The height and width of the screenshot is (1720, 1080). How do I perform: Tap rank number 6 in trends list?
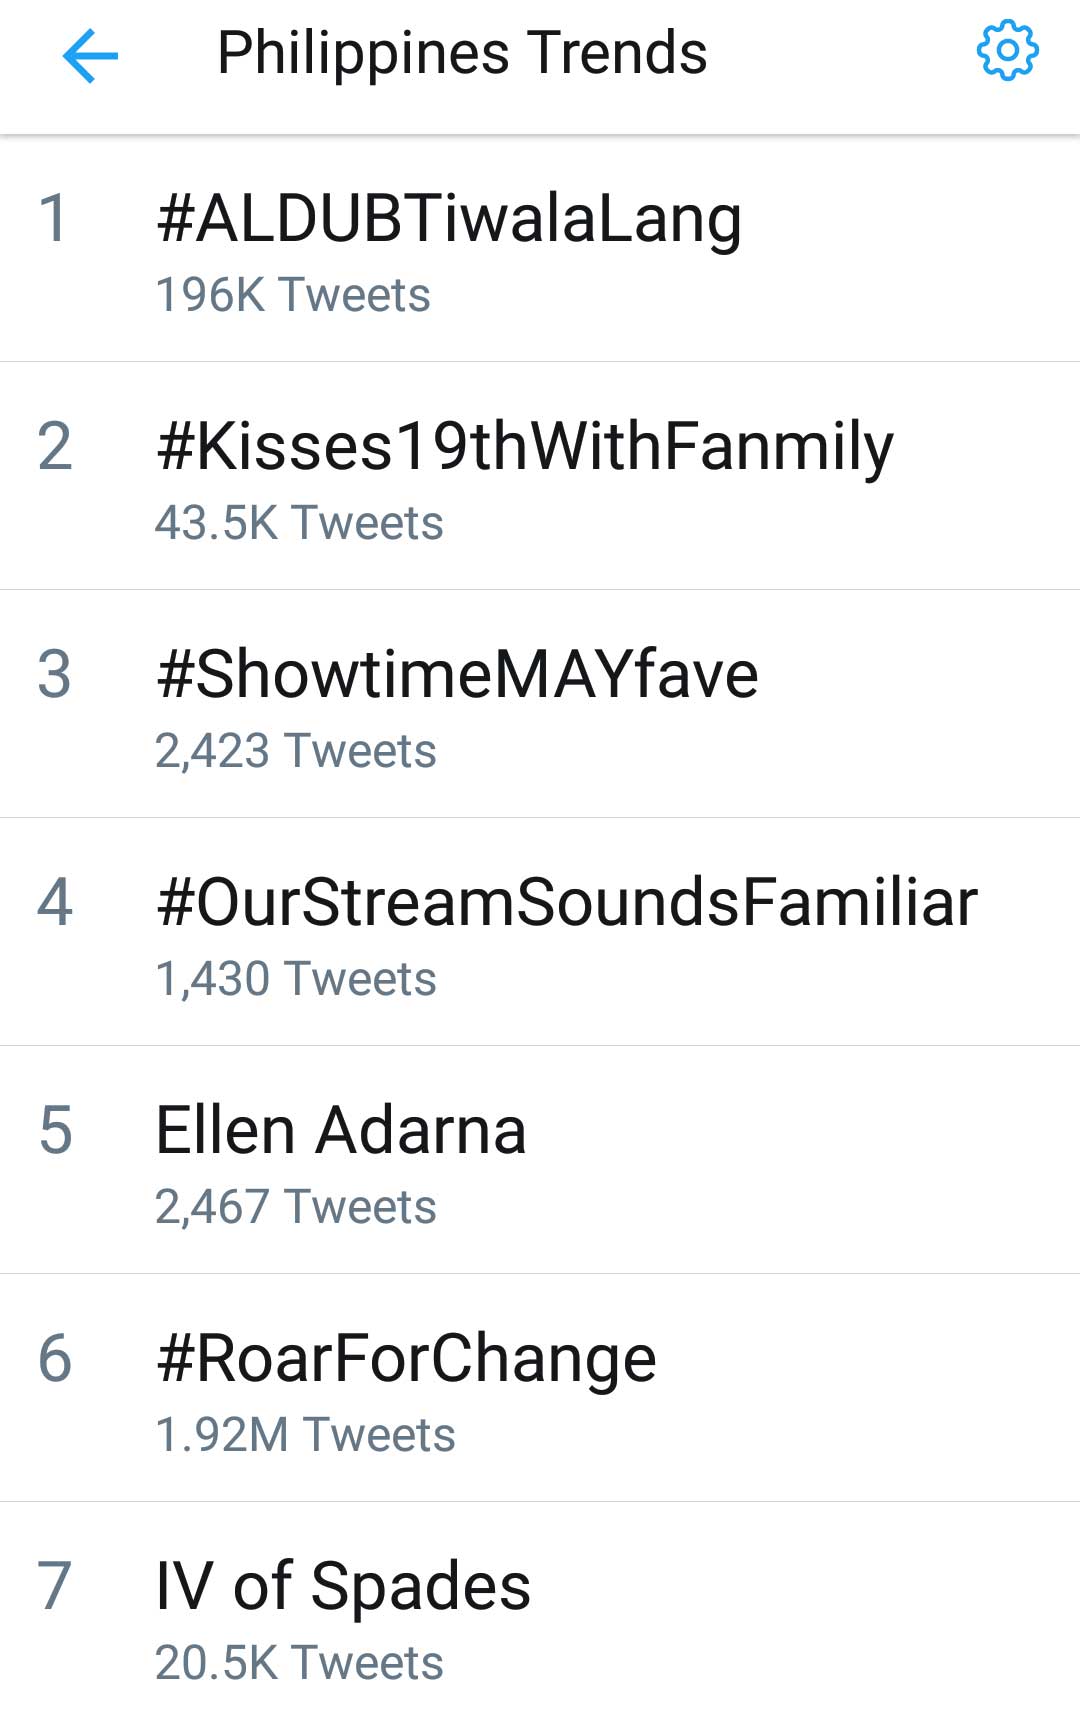55,1359
